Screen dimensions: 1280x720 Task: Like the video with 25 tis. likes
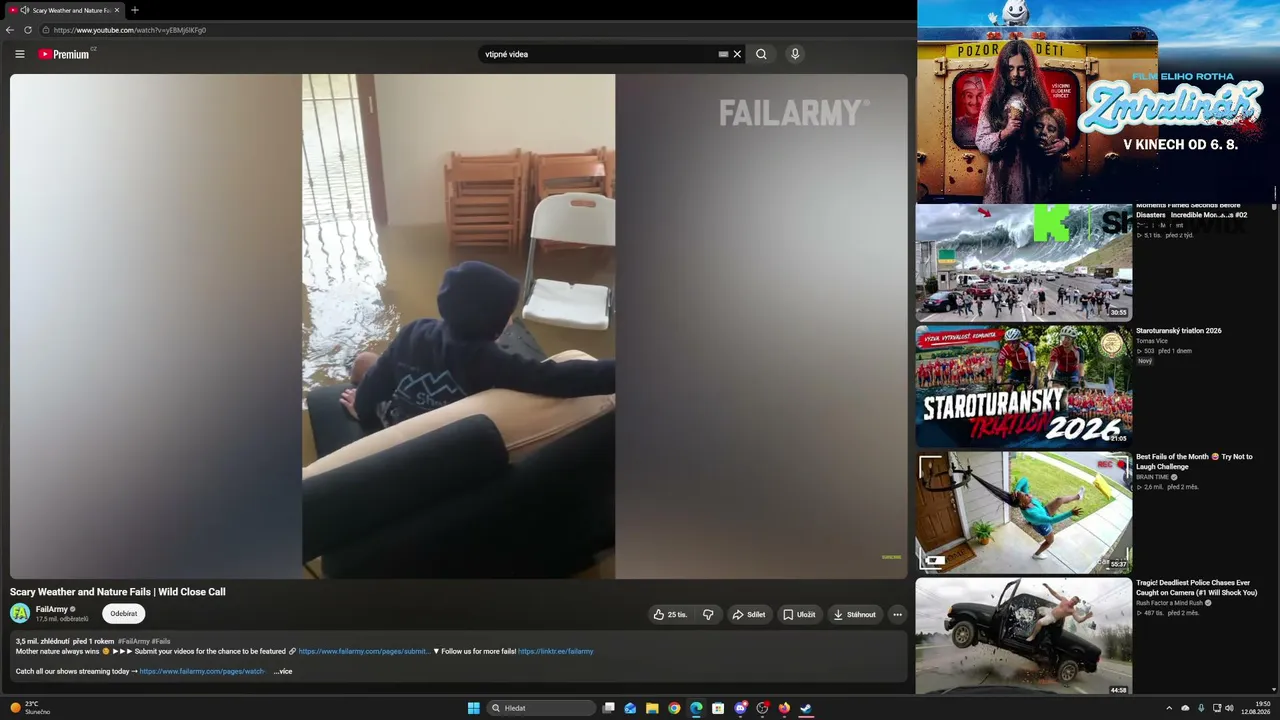coord(670,614)
